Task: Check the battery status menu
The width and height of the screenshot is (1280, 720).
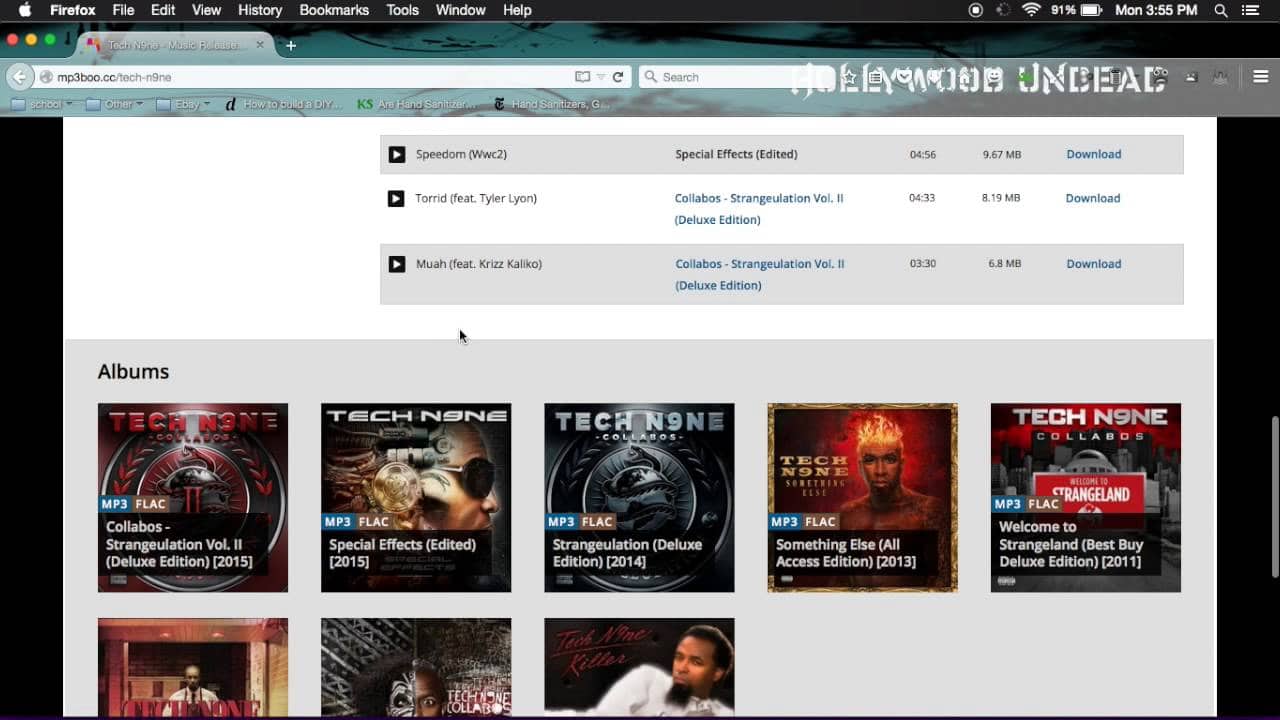Action: (x=1077, y=10)
